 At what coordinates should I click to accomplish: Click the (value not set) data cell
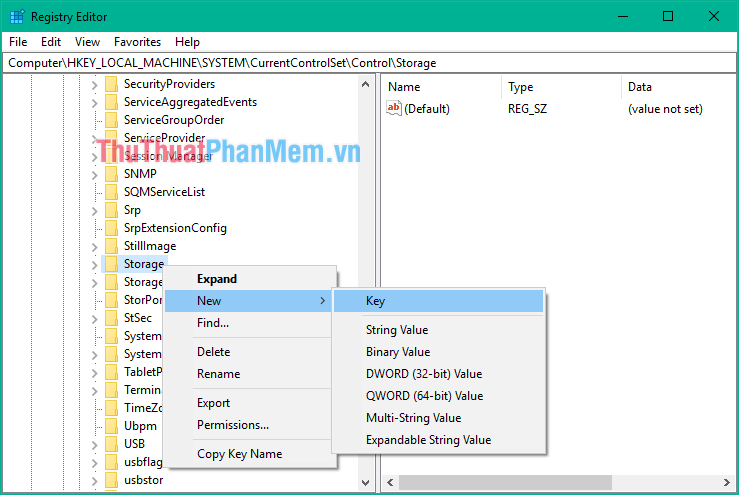point(665,109)
